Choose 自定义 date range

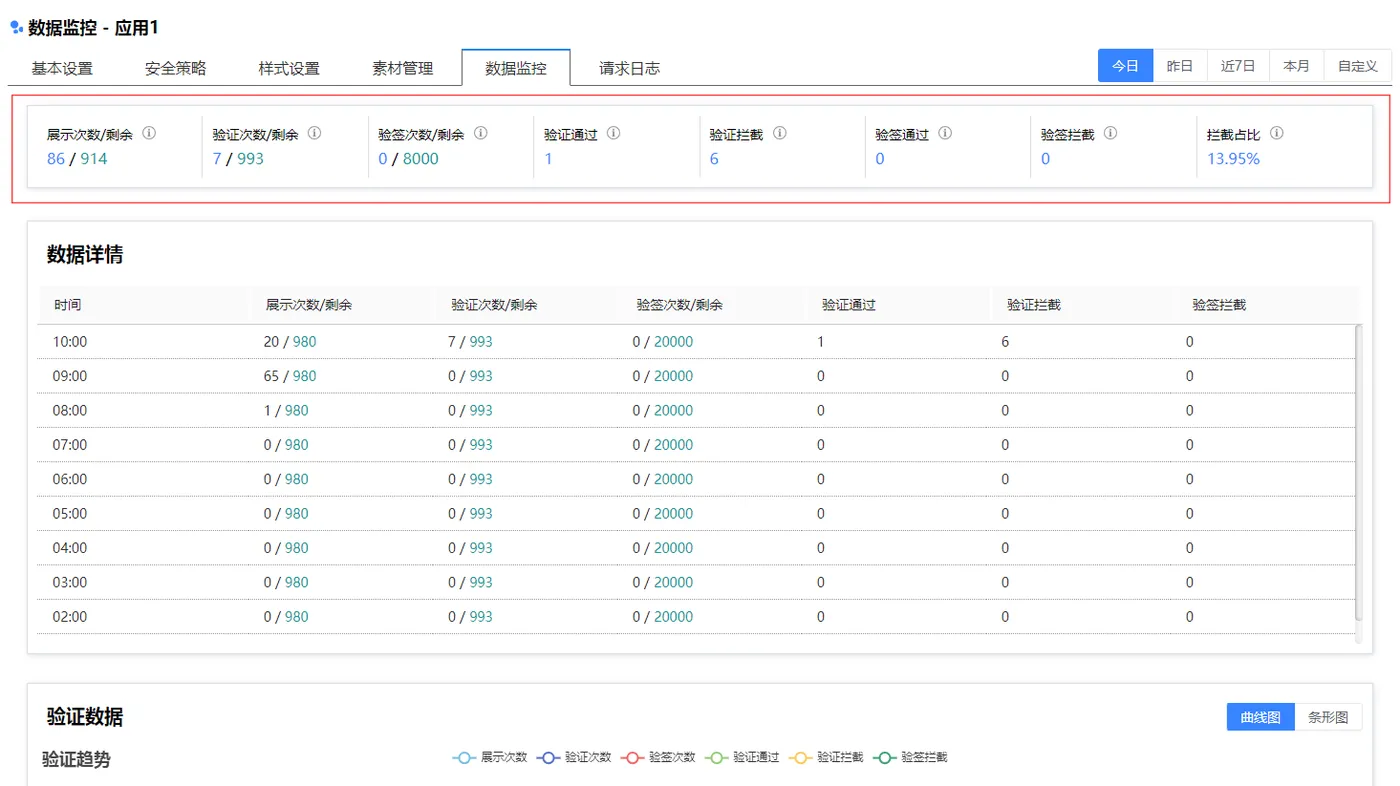[x=1357, y=66]
